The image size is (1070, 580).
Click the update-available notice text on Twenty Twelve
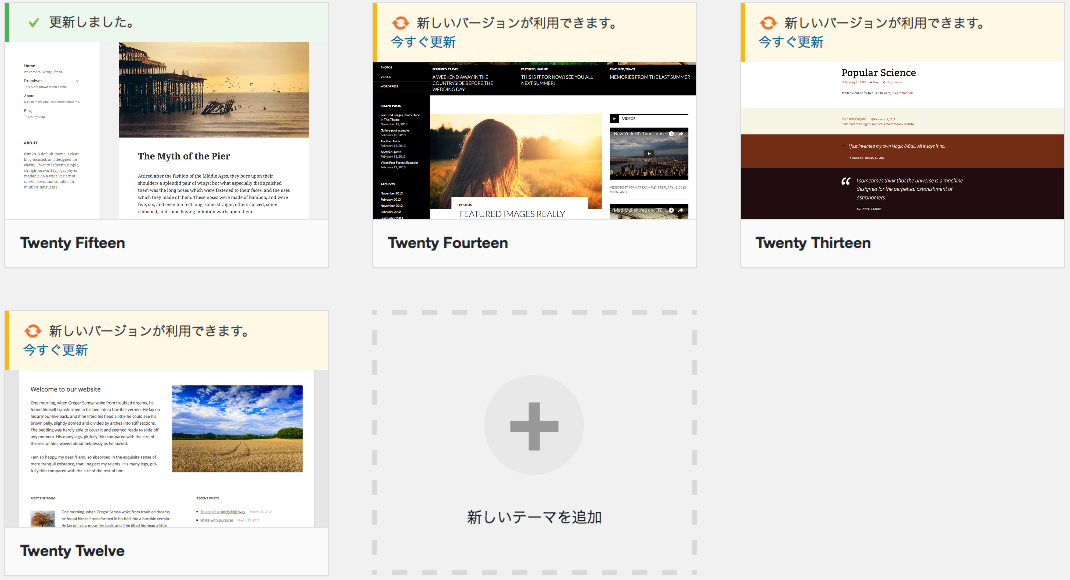pos(149,331)
